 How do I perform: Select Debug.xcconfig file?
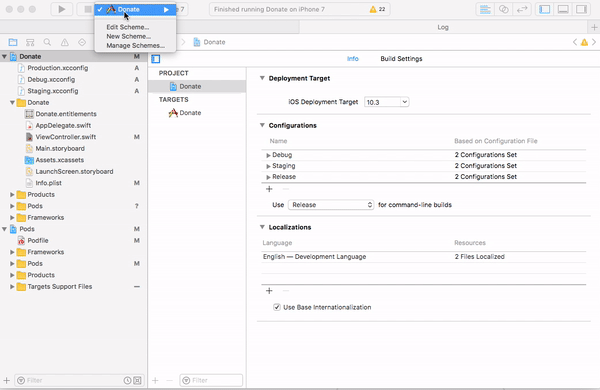point(51,79)
